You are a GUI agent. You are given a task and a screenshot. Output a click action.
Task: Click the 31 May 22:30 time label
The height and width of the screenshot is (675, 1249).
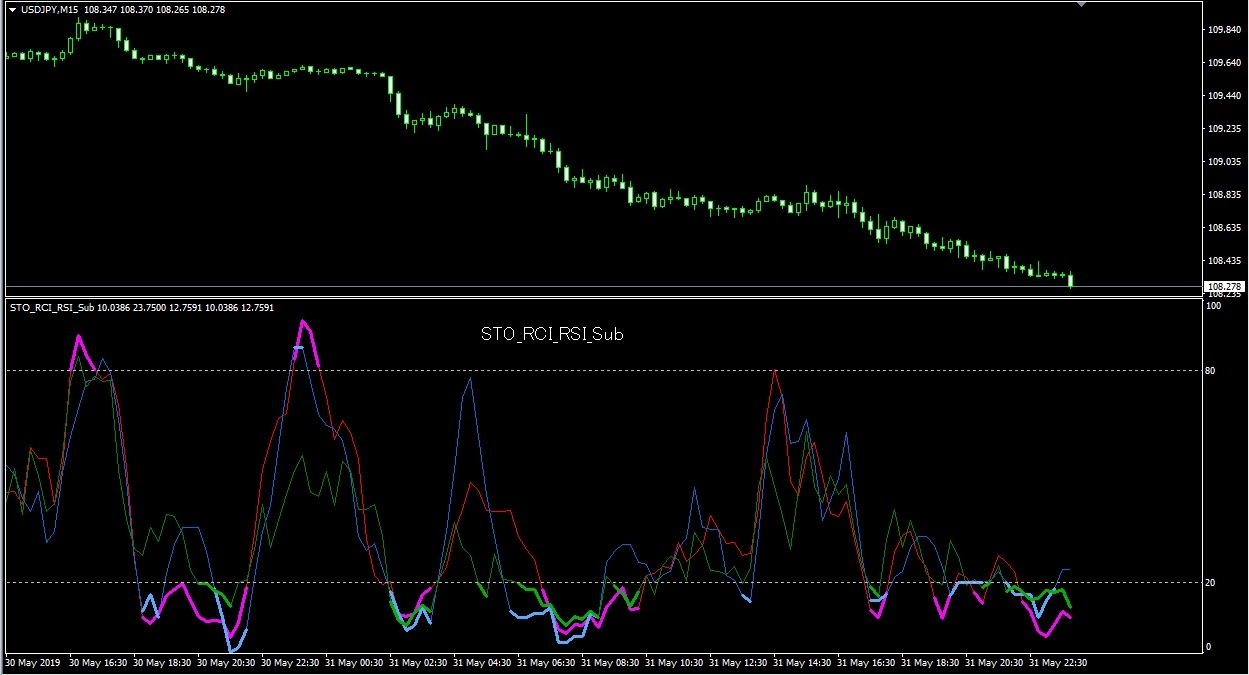pyautogui.click(x=1059, y=662)
